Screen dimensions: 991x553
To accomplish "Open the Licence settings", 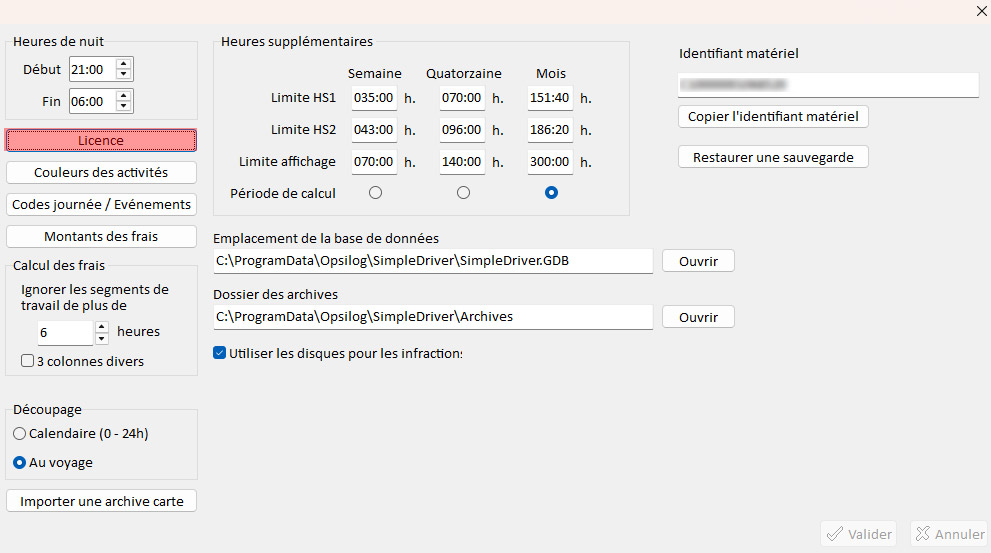I will click(101, 140).
